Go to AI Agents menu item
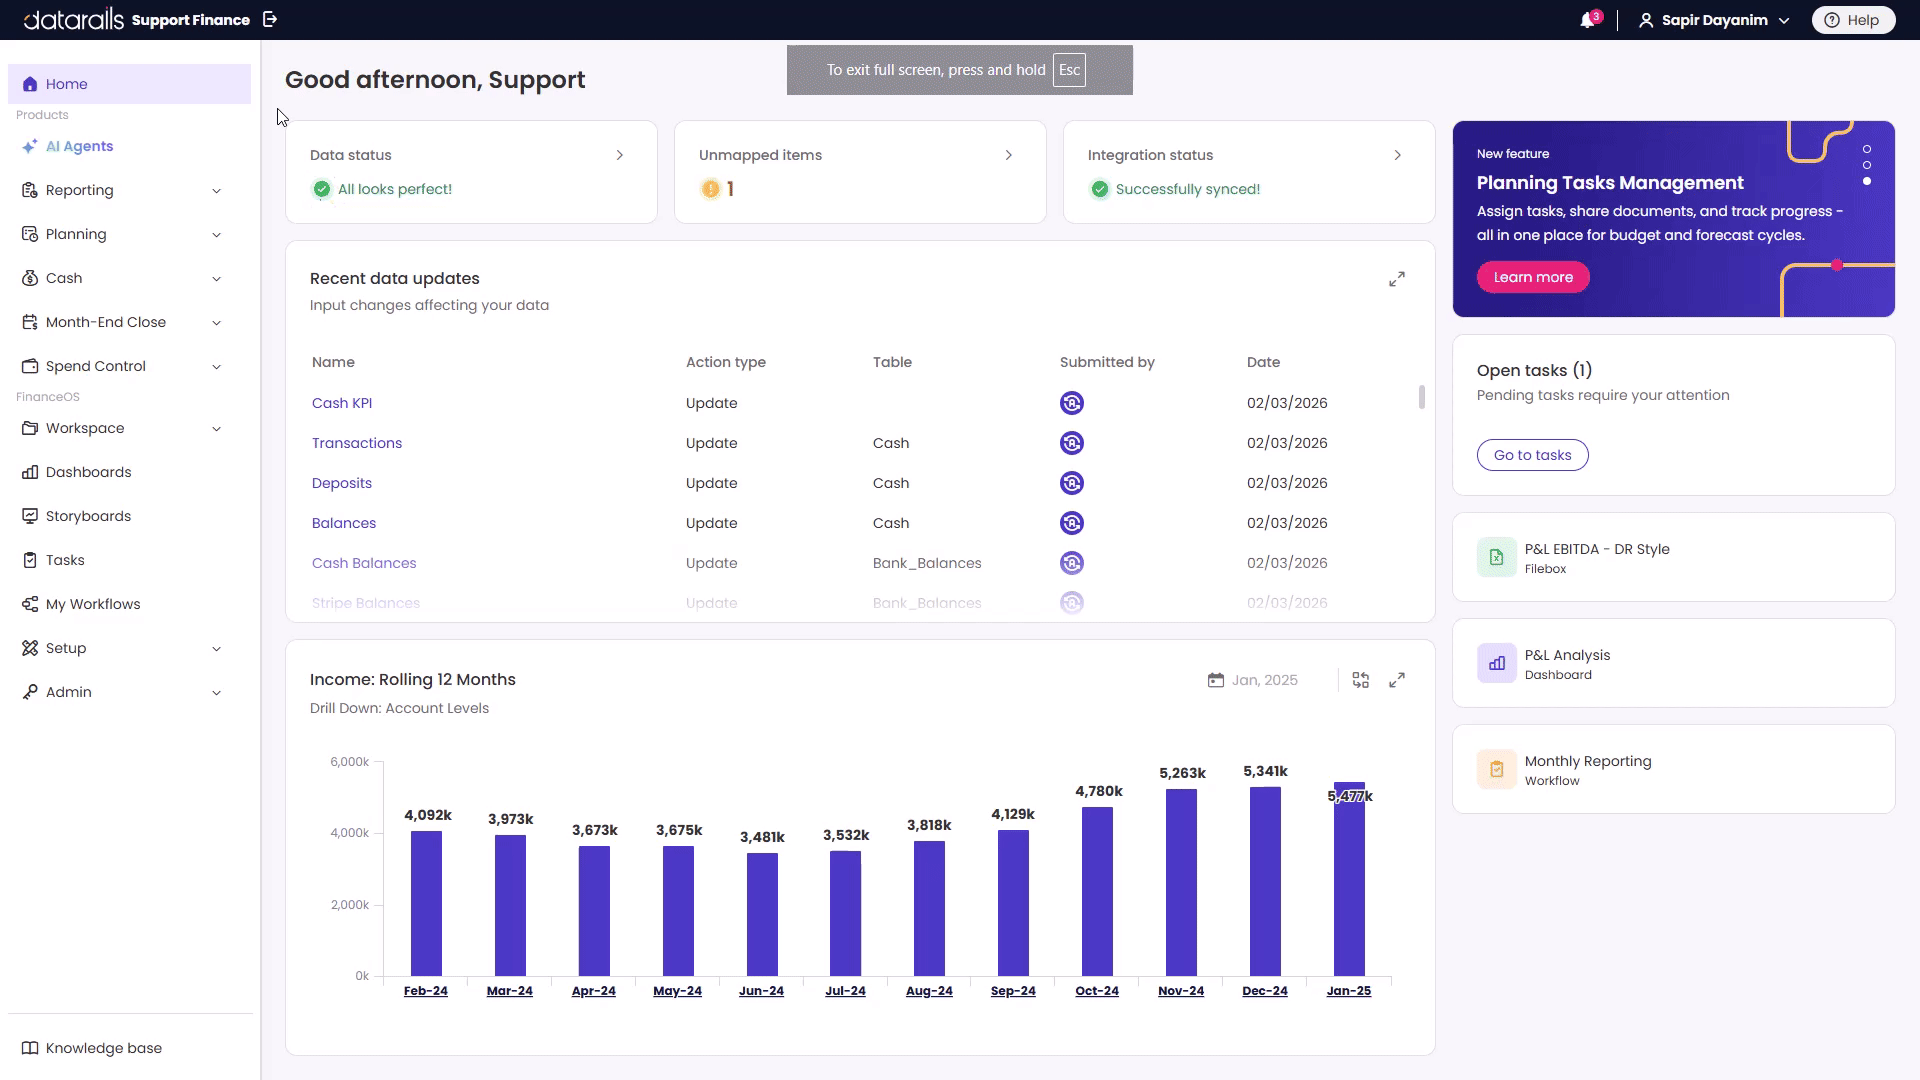Image resolution: width=1920 pixels, height=1080 pixels. pos(79,146)
